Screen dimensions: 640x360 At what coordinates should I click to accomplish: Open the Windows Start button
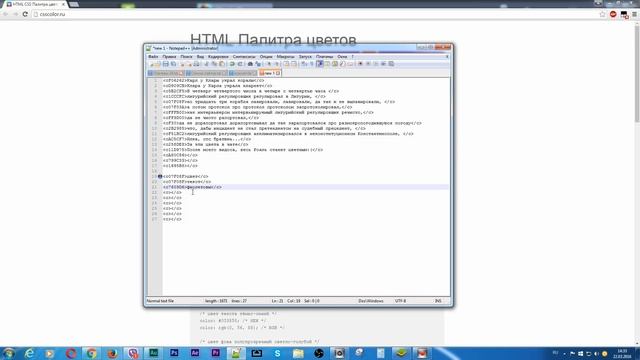tap(8, 353)
